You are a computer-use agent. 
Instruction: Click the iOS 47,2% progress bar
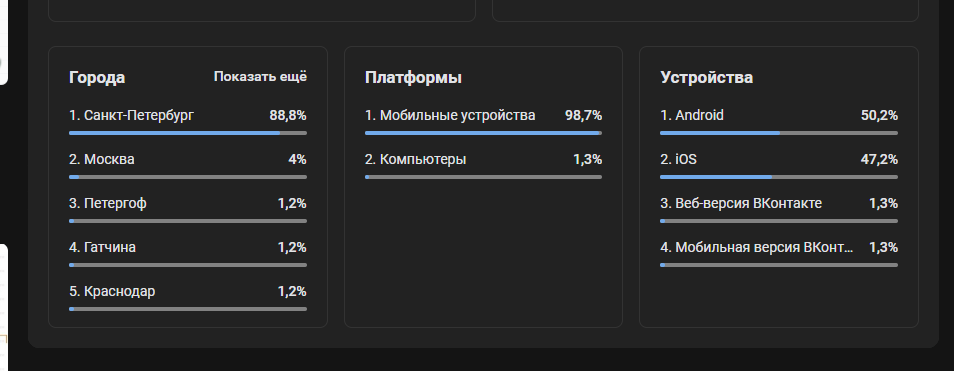pyautogui.click(x=779, y=177)
